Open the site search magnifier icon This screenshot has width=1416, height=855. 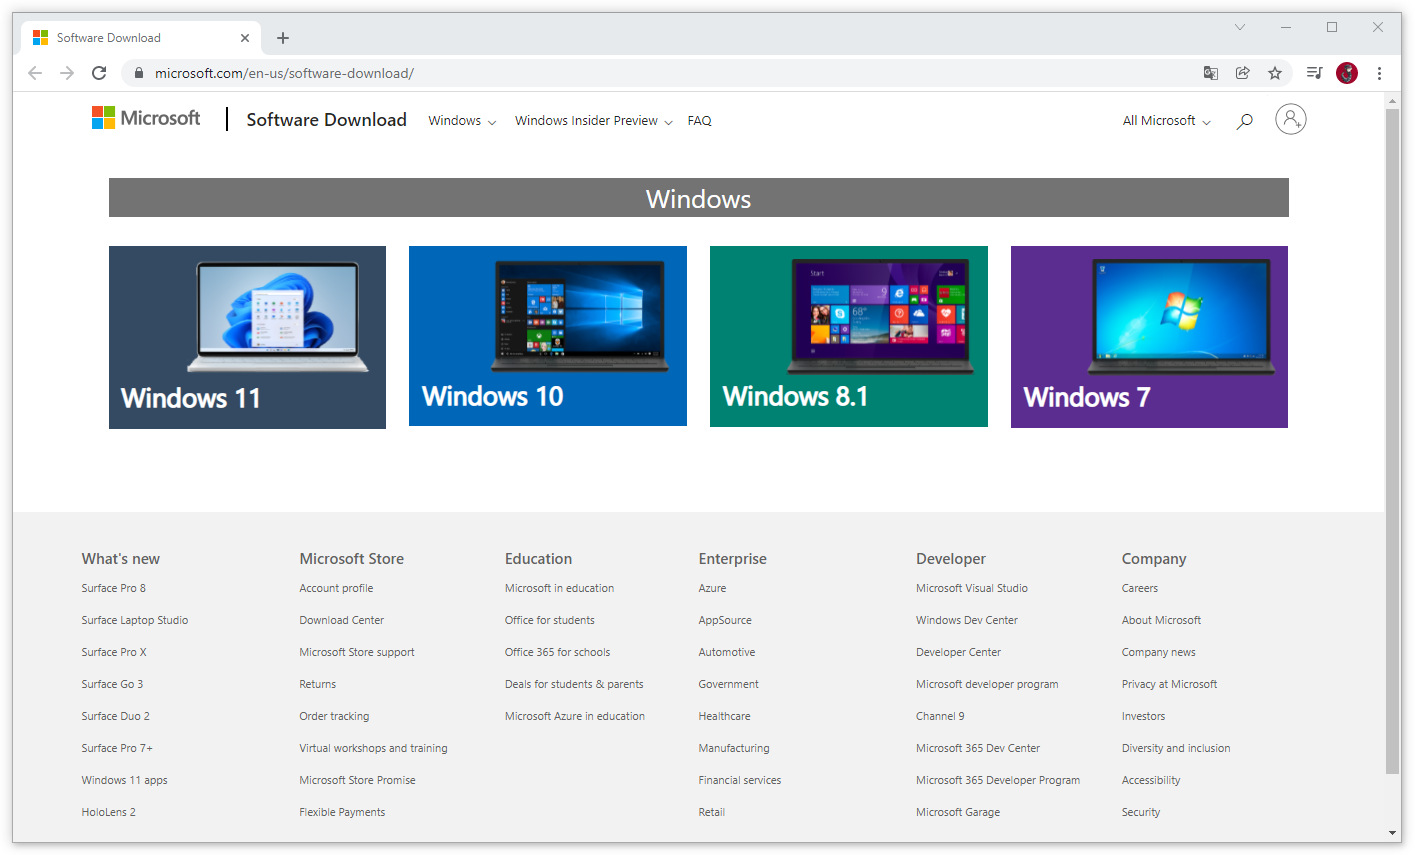pos(1244,121)
